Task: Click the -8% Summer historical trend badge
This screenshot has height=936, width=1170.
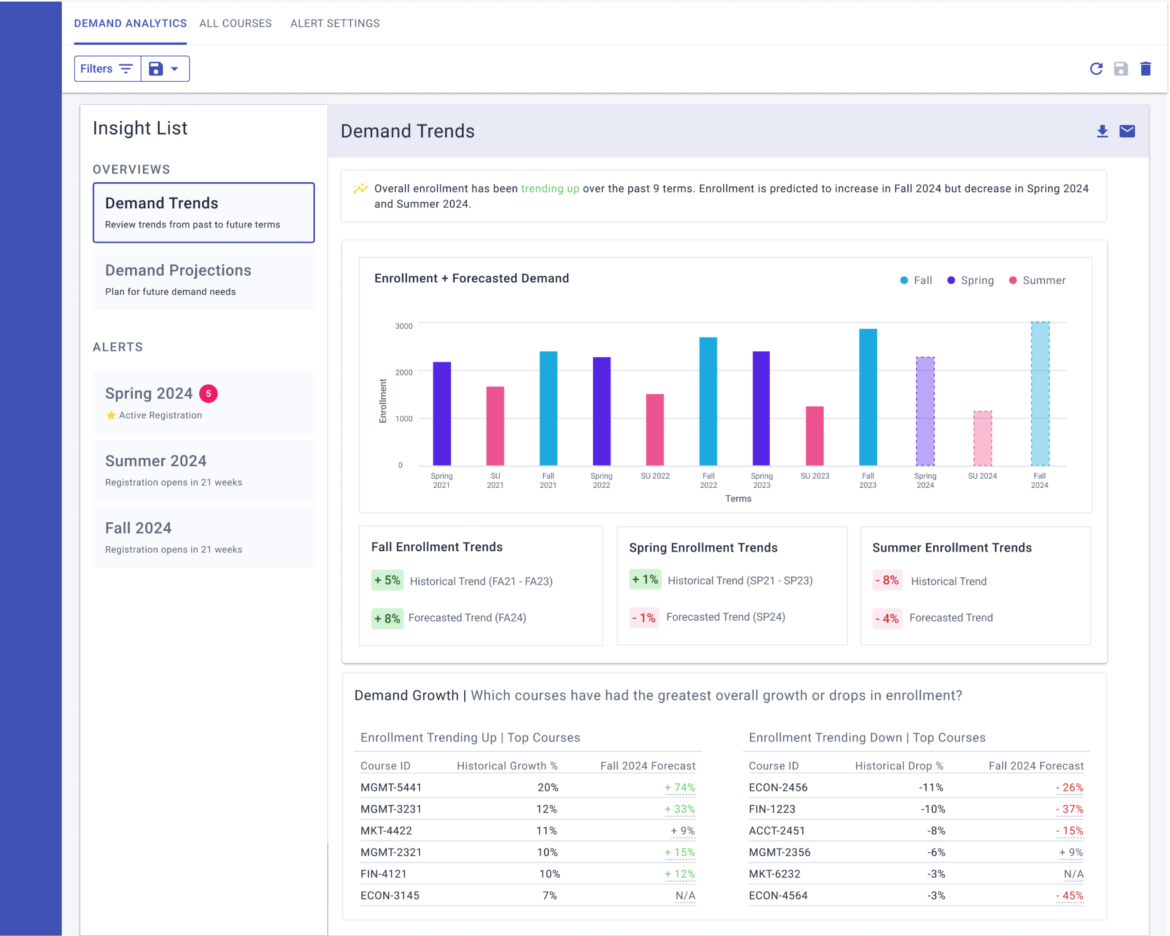Action: 887,581
